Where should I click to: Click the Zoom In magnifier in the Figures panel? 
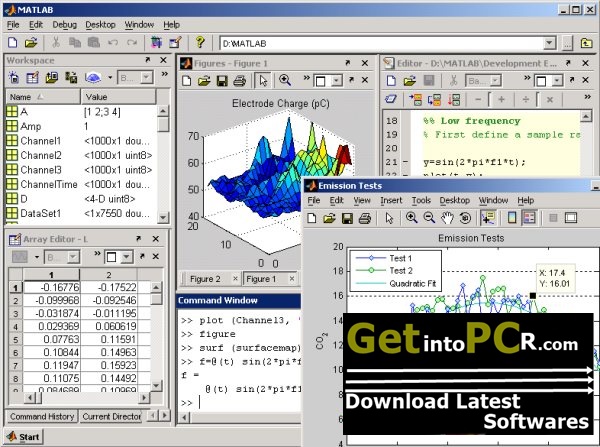[285, 80]
